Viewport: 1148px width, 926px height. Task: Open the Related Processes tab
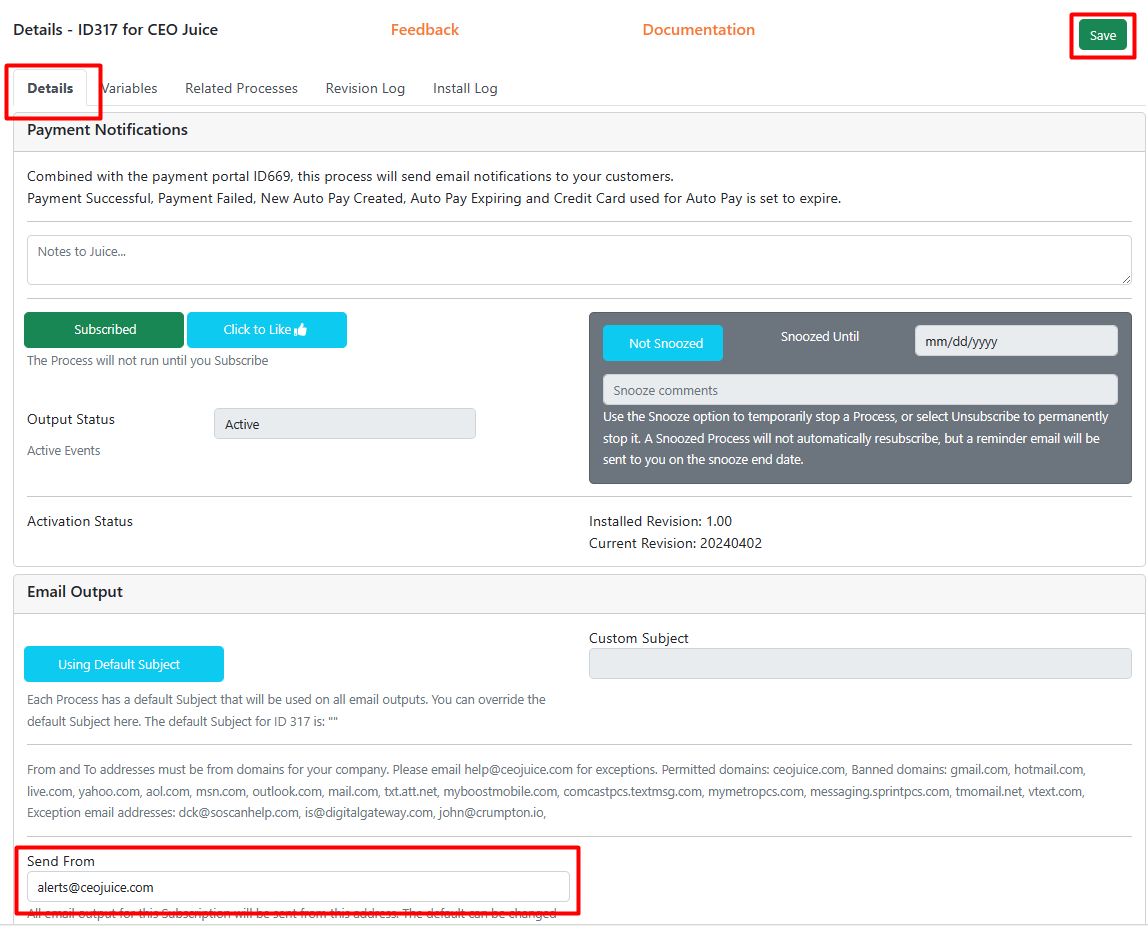coord(242,89)
